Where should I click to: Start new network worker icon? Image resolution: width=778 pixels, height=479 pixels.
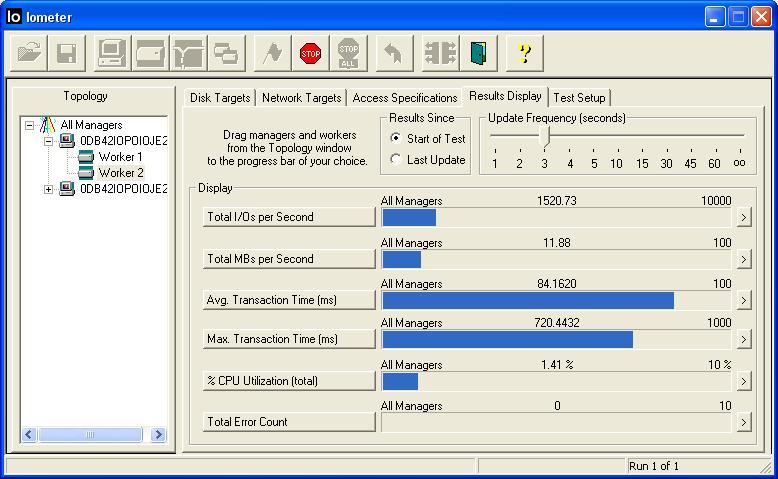click(189, 53)
